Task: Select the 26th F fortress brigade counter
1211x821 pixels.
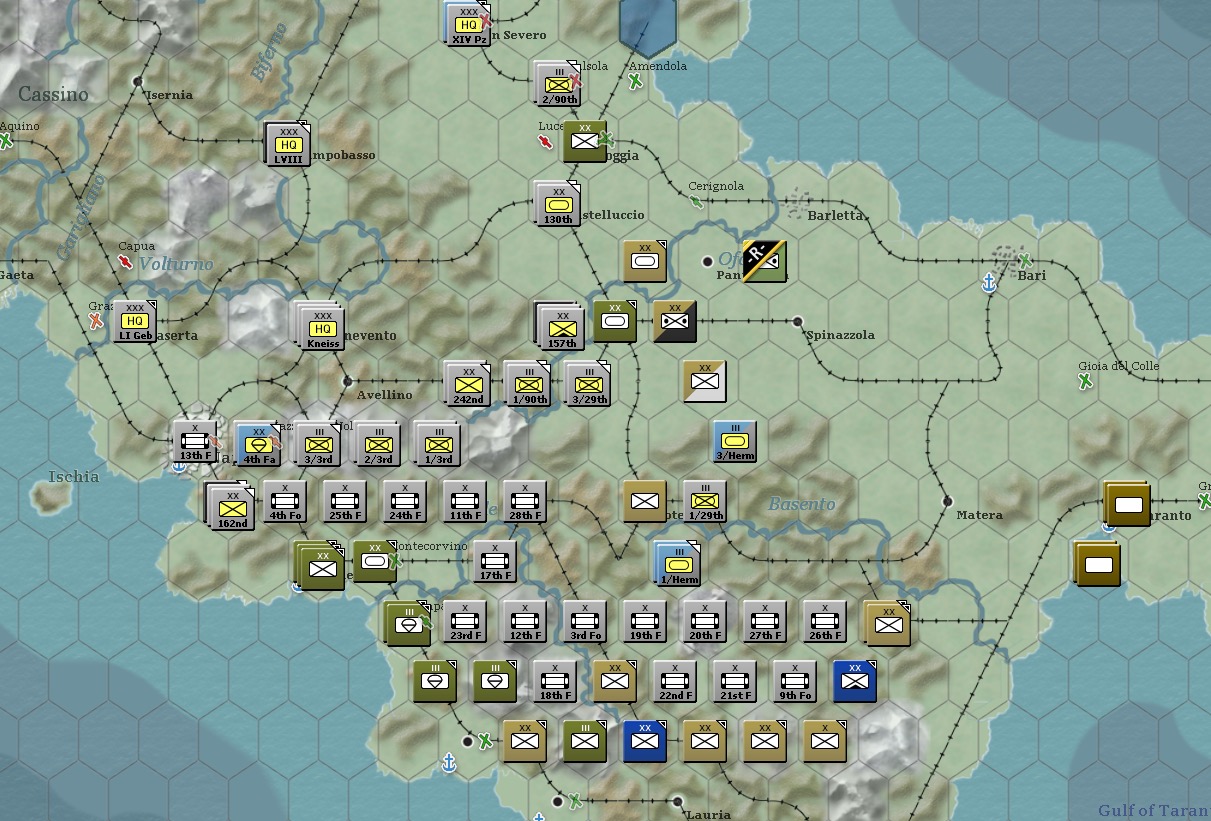Action: (826, 622)
